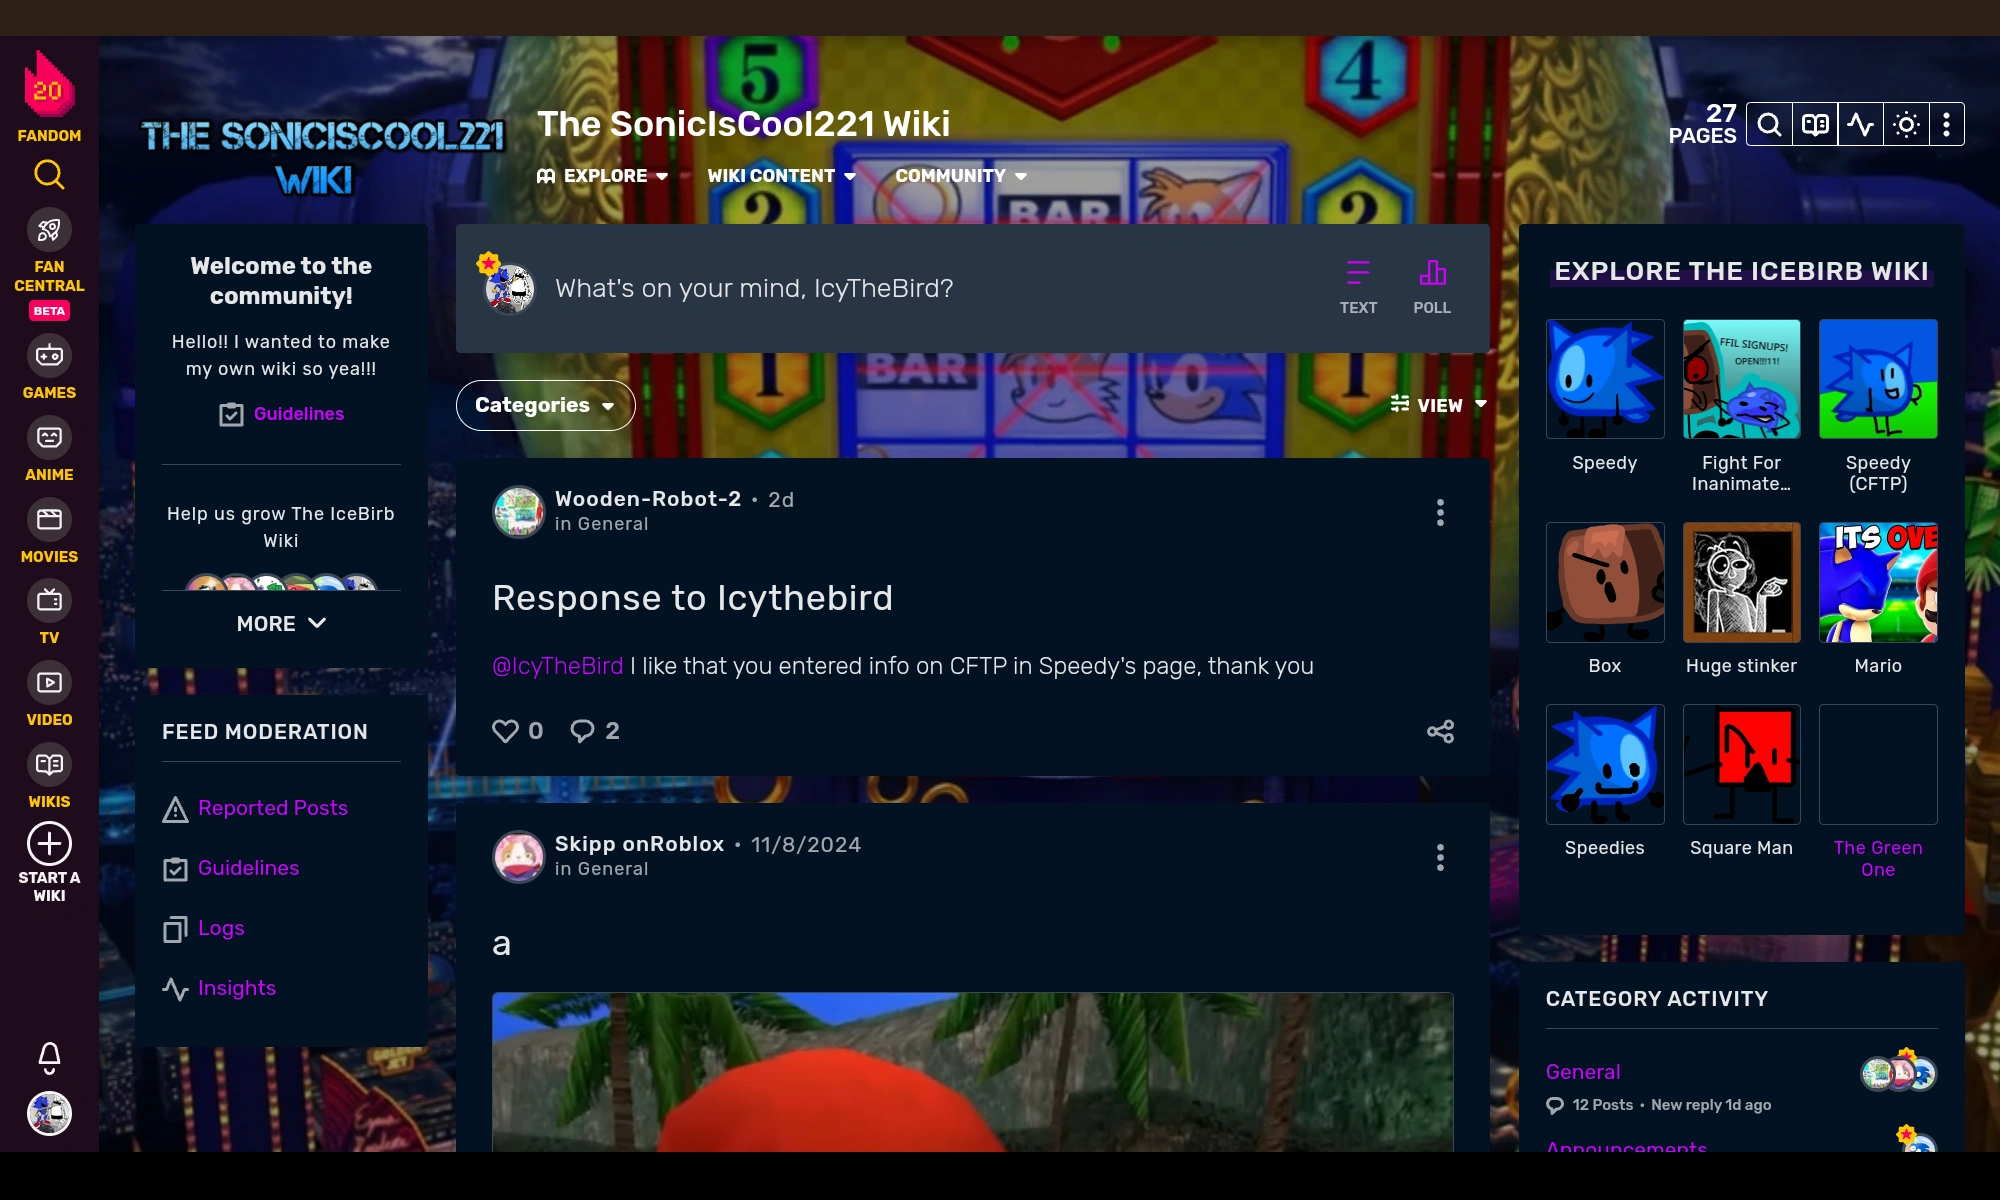The width and height of the screenshot is (2000, 1200).
Task: Expand the Categories dropdown
Action: 545,405
